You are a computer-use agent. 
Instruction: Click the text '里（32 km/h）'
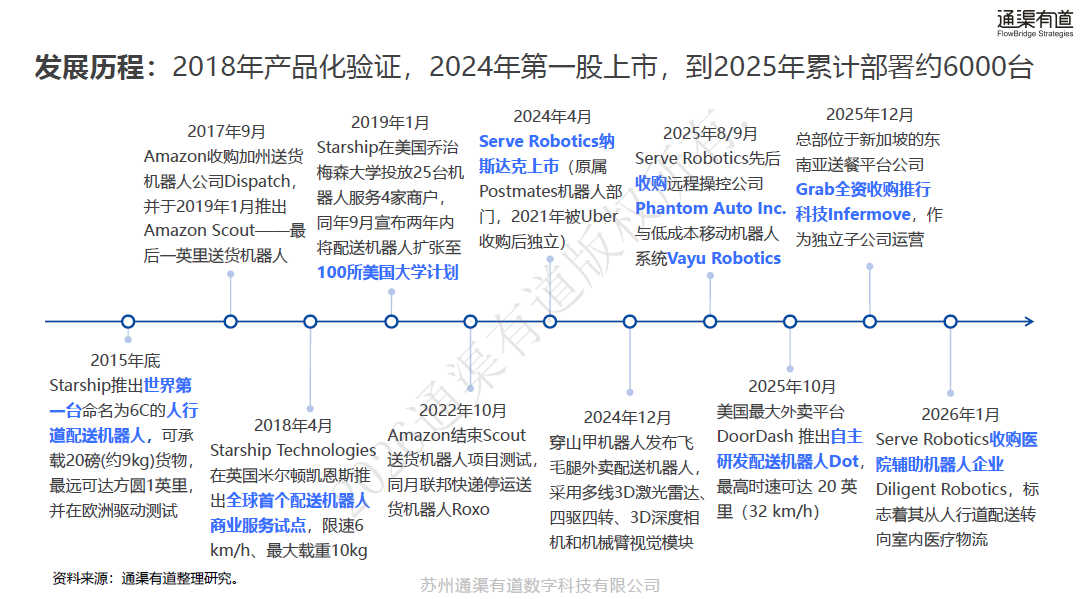(x=768, y=512)
